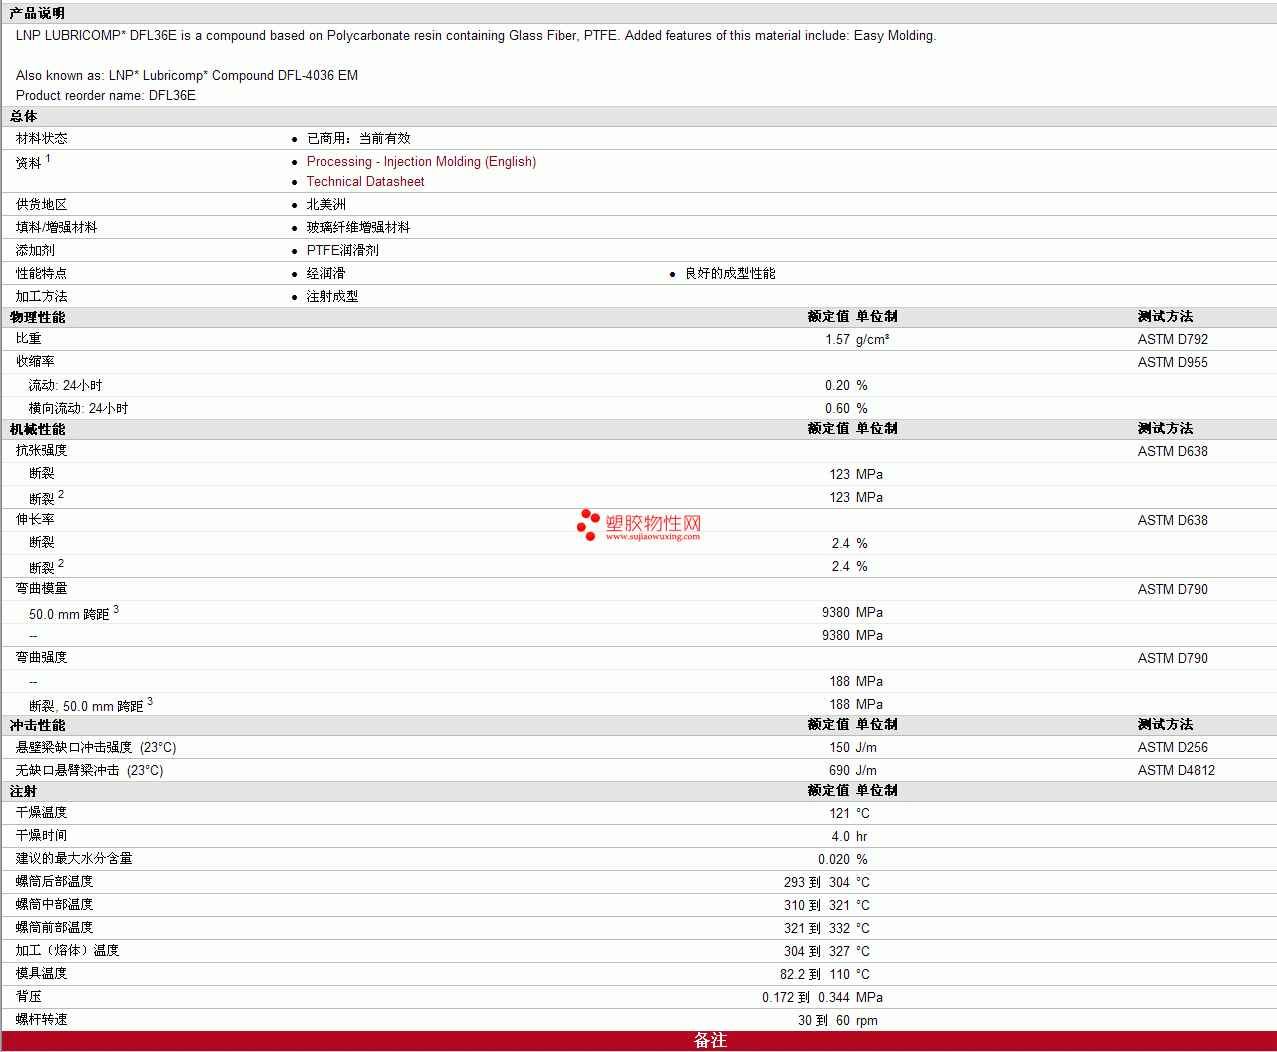Click the 冲击性能 section heading
The image size is (1277, 1052).
pos(37,725)
